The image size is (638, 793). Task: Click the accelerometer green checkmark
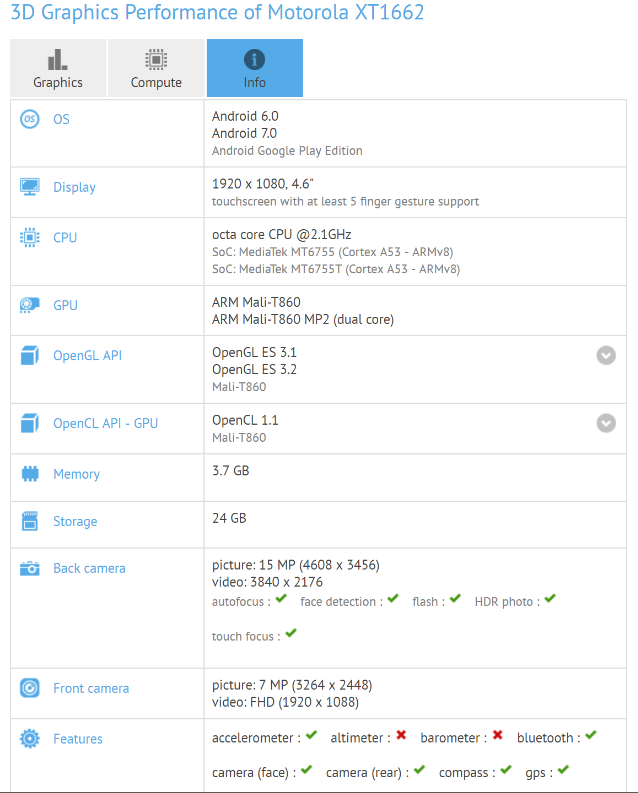311,735
